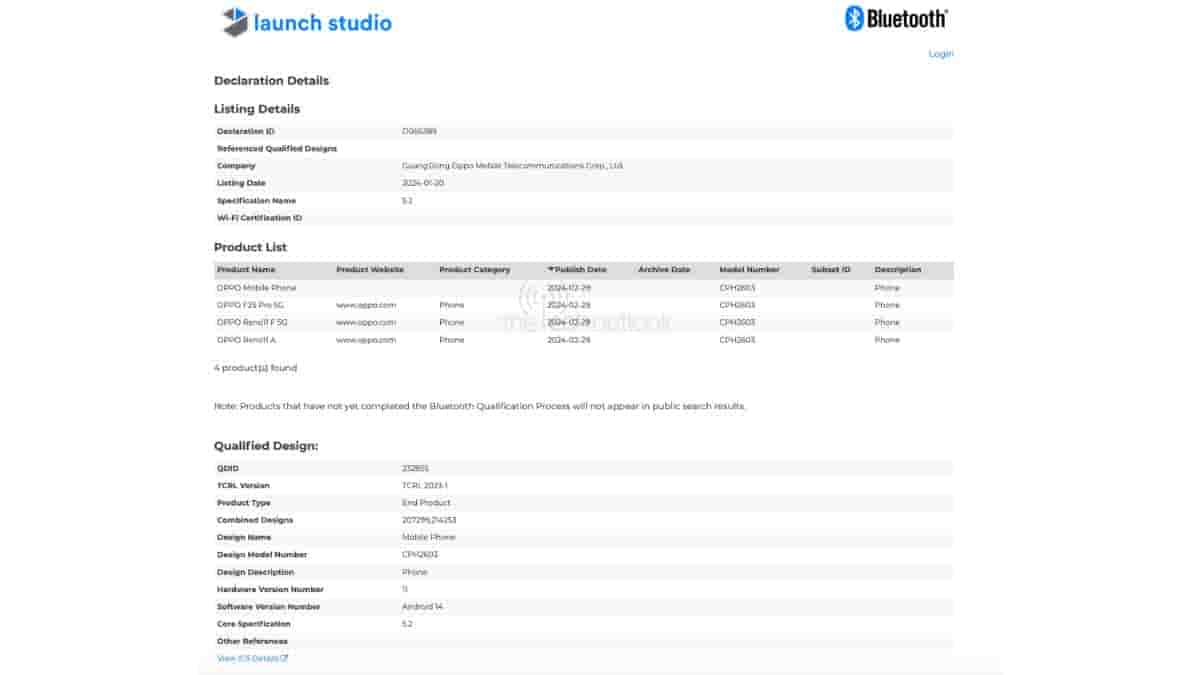
Task: Open the Login link
Action: (x=939, y=53)
